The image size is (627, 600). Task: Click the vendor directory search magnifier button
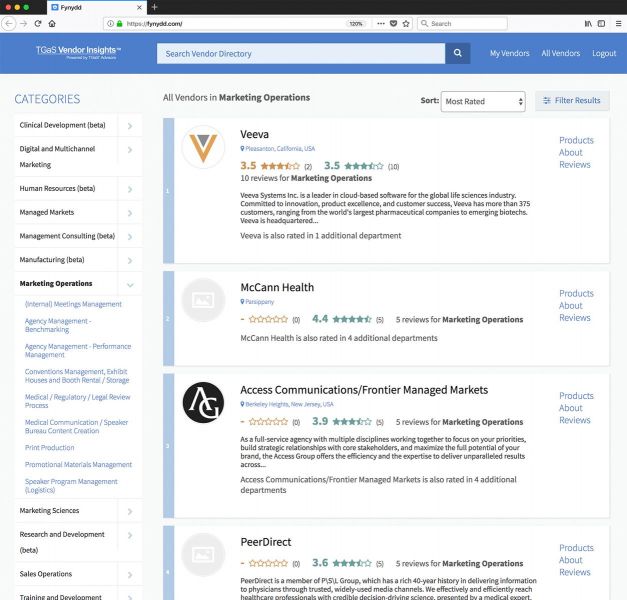457,54
